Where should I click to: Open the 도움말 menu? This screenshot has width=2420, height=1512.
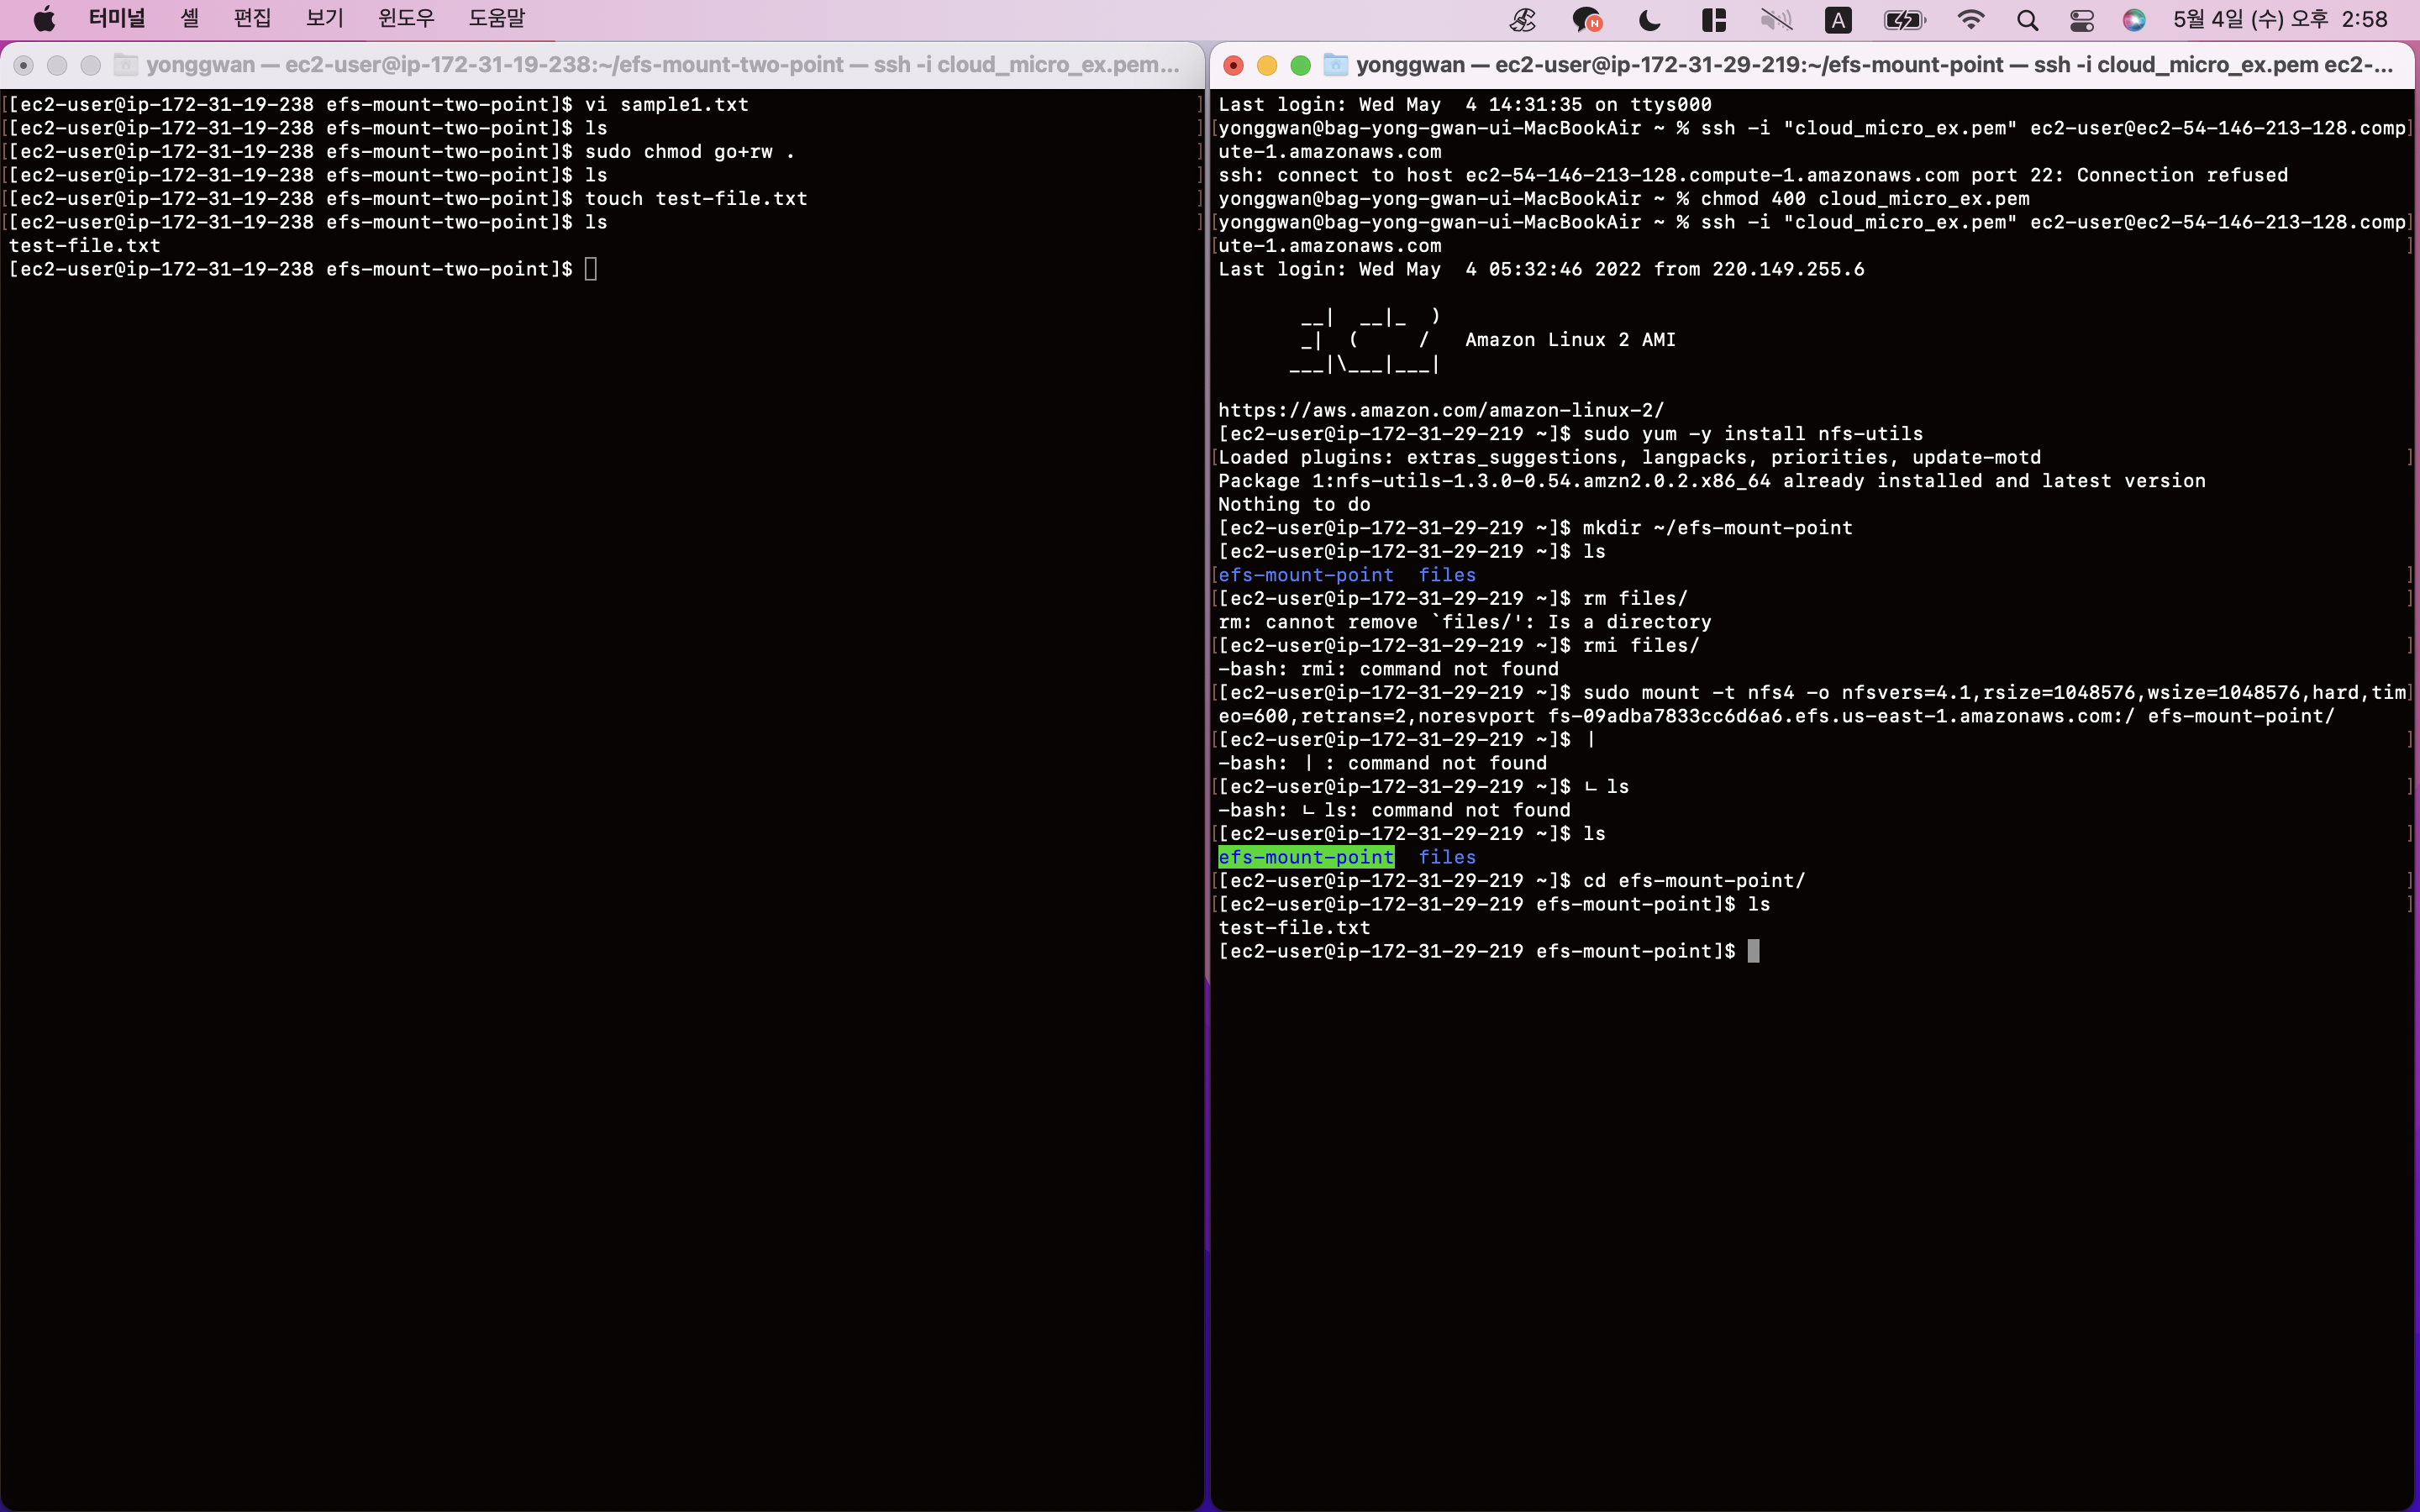[x=497, y=19]
